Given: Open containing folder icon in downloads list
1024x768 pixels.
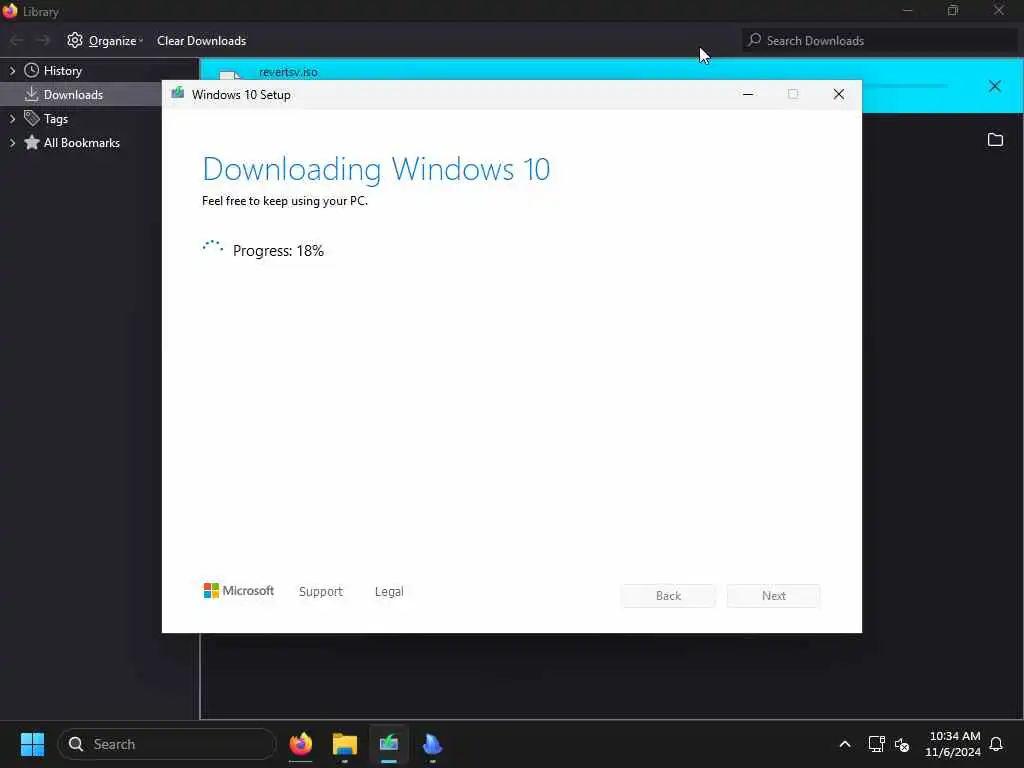Looking at the screenshot, I should (x=995, y=140).
